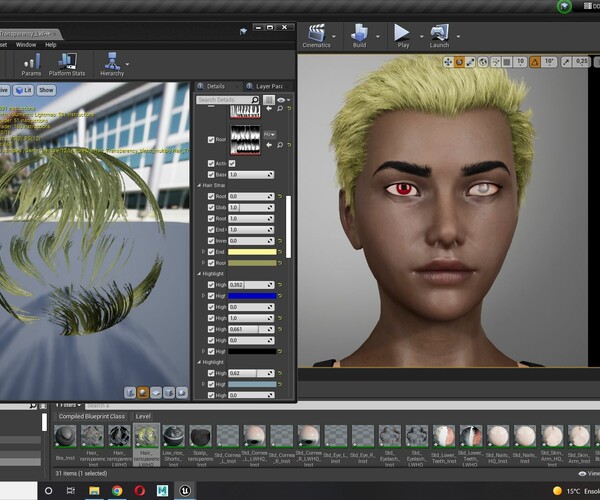Expand the End color property
600x500 pixels.
tap(204, 252)
